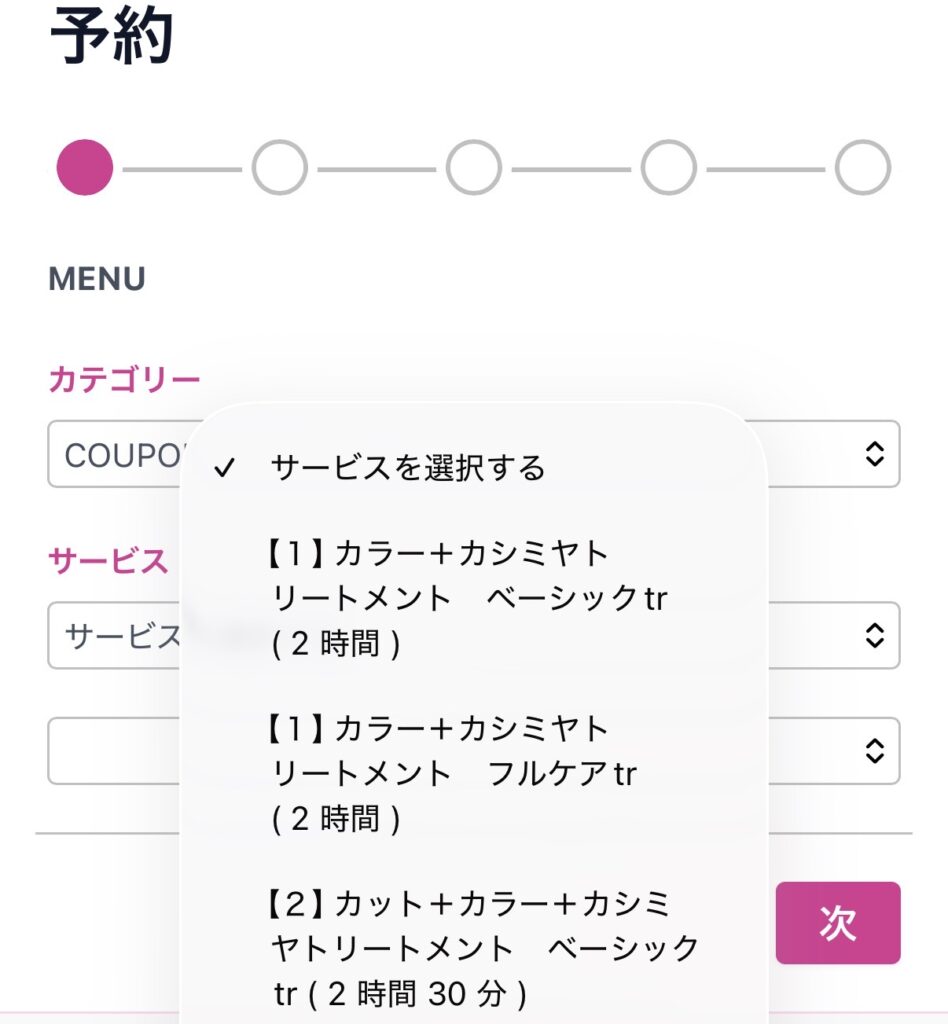Image resolution: width=948 pixels, height=1024 pixels.
Task: Click the MENU section heading
Action: coord(97,279)
